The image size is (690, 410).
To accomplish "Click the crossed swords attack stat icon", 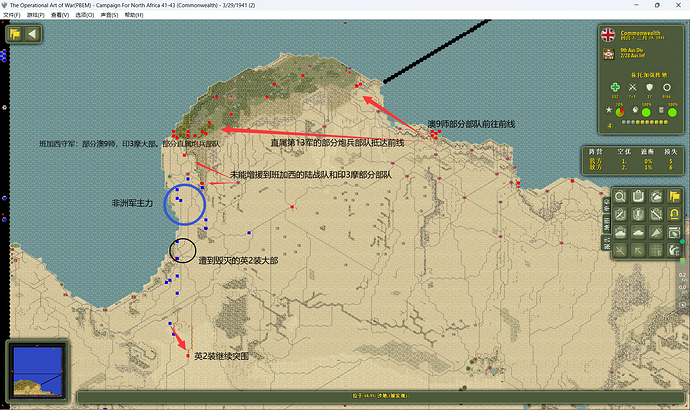I will [x=632, y=87].
